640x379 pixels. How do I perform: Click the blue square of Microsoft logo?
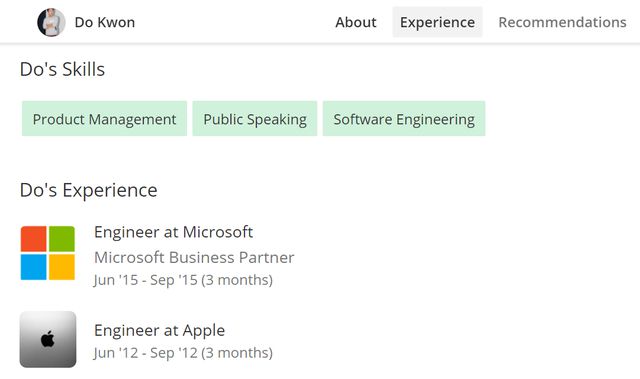tap(33, 267)
